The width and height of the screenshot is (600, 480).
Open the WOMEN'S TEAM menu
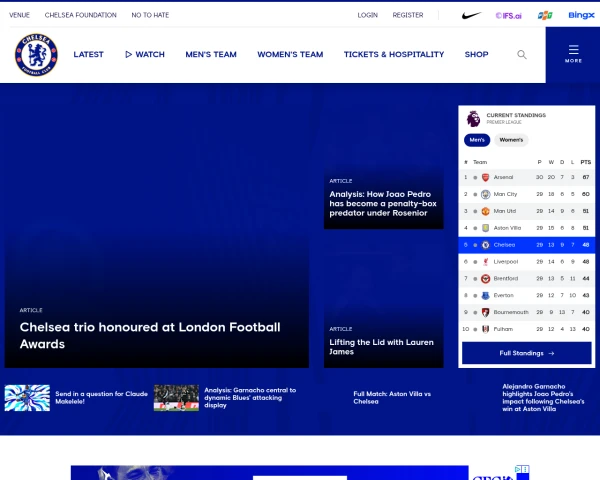click(x=290, y=54)
